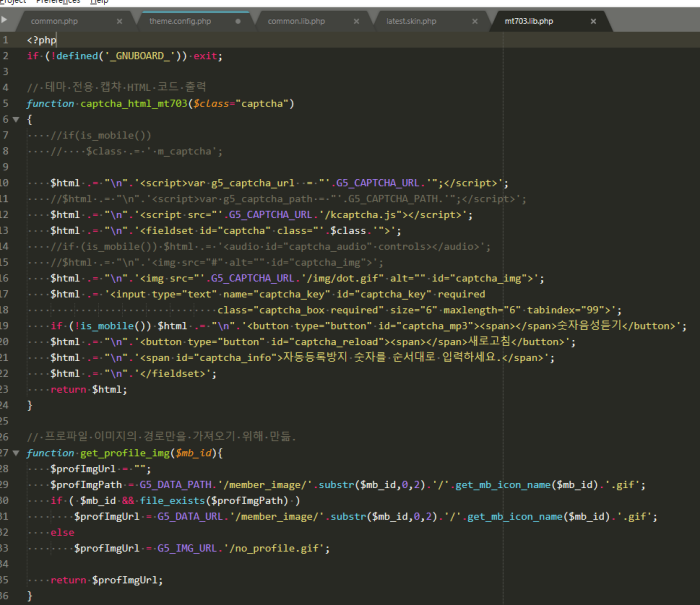Click line number 1 in the gutter

[x=6, y=39]
